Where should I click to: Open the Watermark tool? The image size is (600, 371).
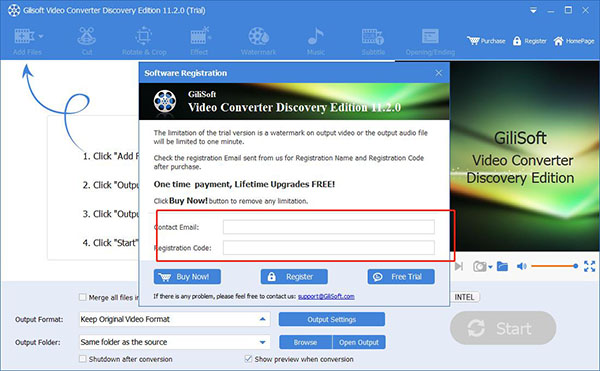click(258, 41)
